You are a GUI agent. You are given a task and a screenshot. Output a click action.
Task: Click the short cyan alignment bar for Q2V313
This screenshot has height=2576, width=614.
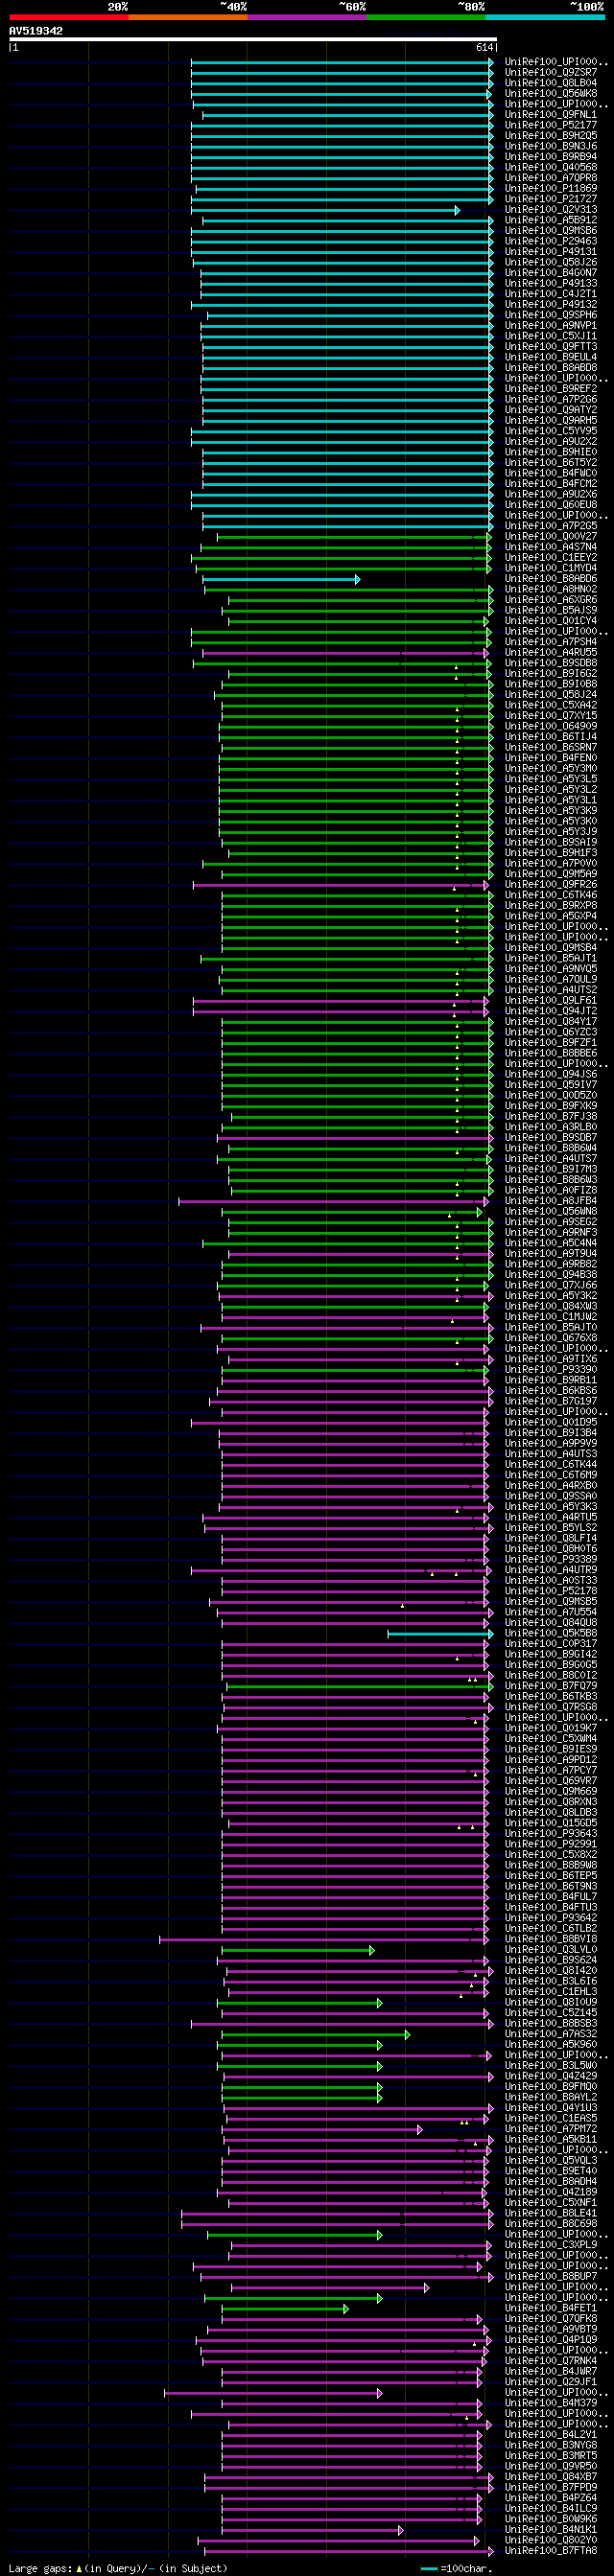coord(326,210)
